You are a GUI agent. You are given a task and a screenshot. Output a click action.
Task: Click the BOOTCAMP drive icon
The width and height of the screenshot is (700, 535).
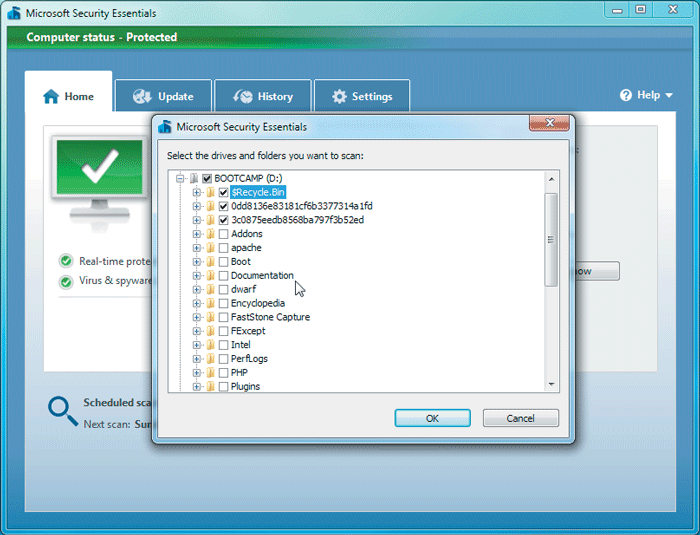coord(194,179)
